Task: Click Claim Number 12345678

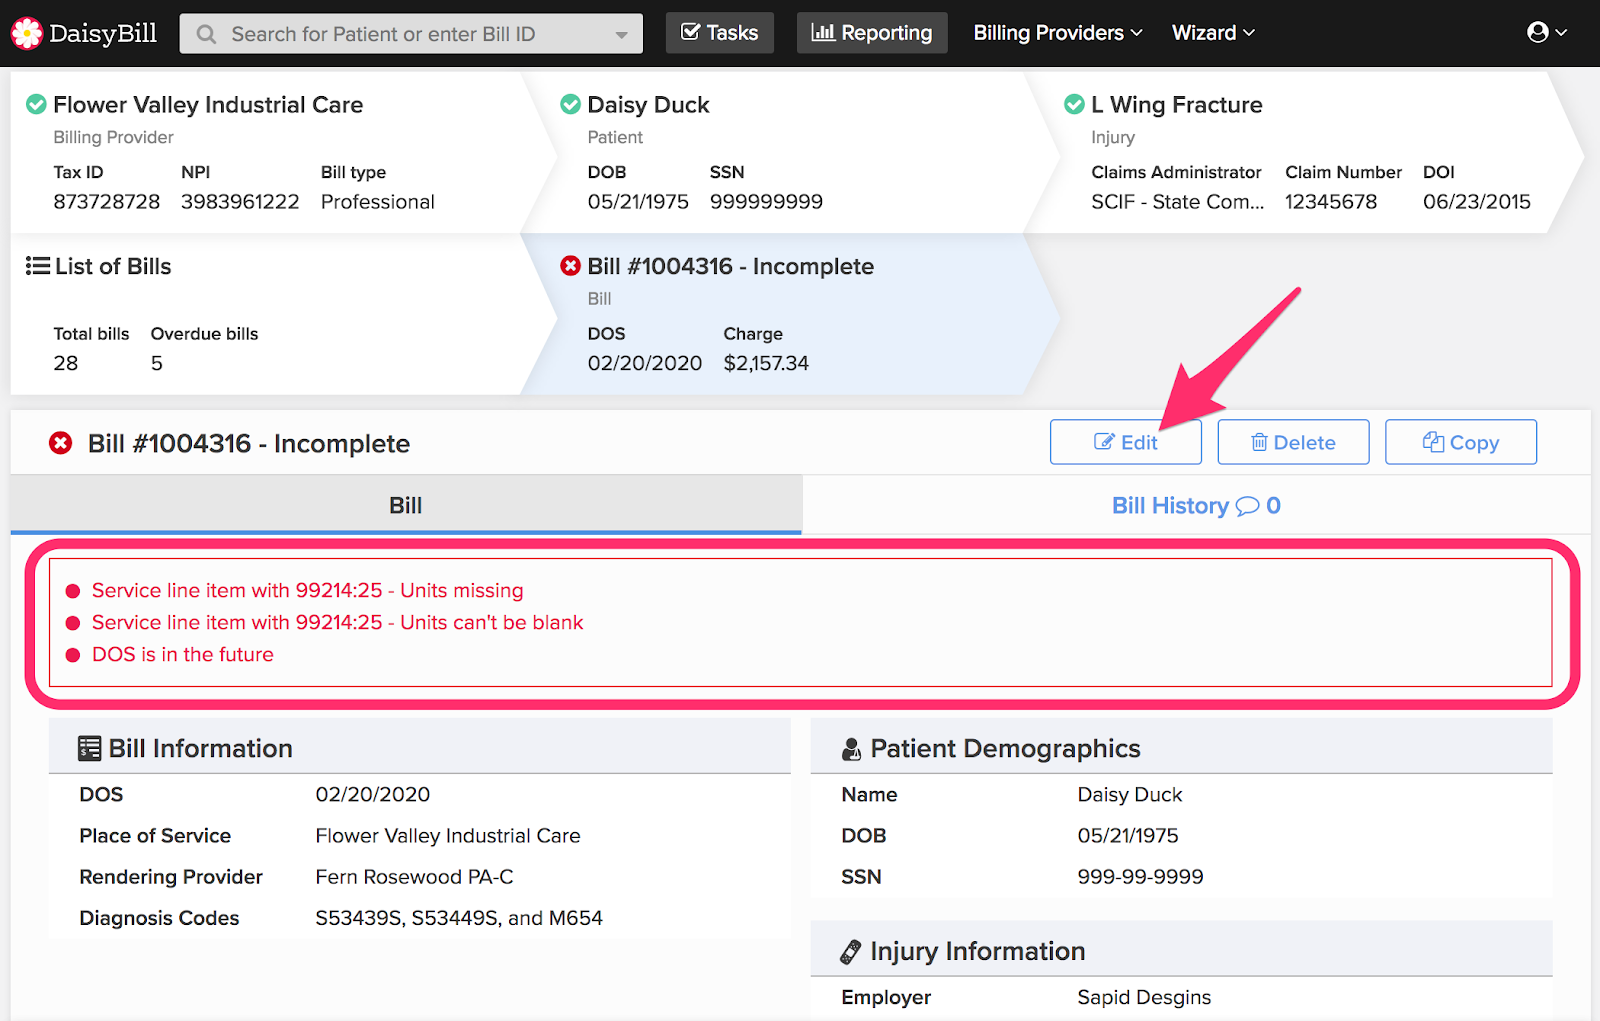Action: (1331, 202)
